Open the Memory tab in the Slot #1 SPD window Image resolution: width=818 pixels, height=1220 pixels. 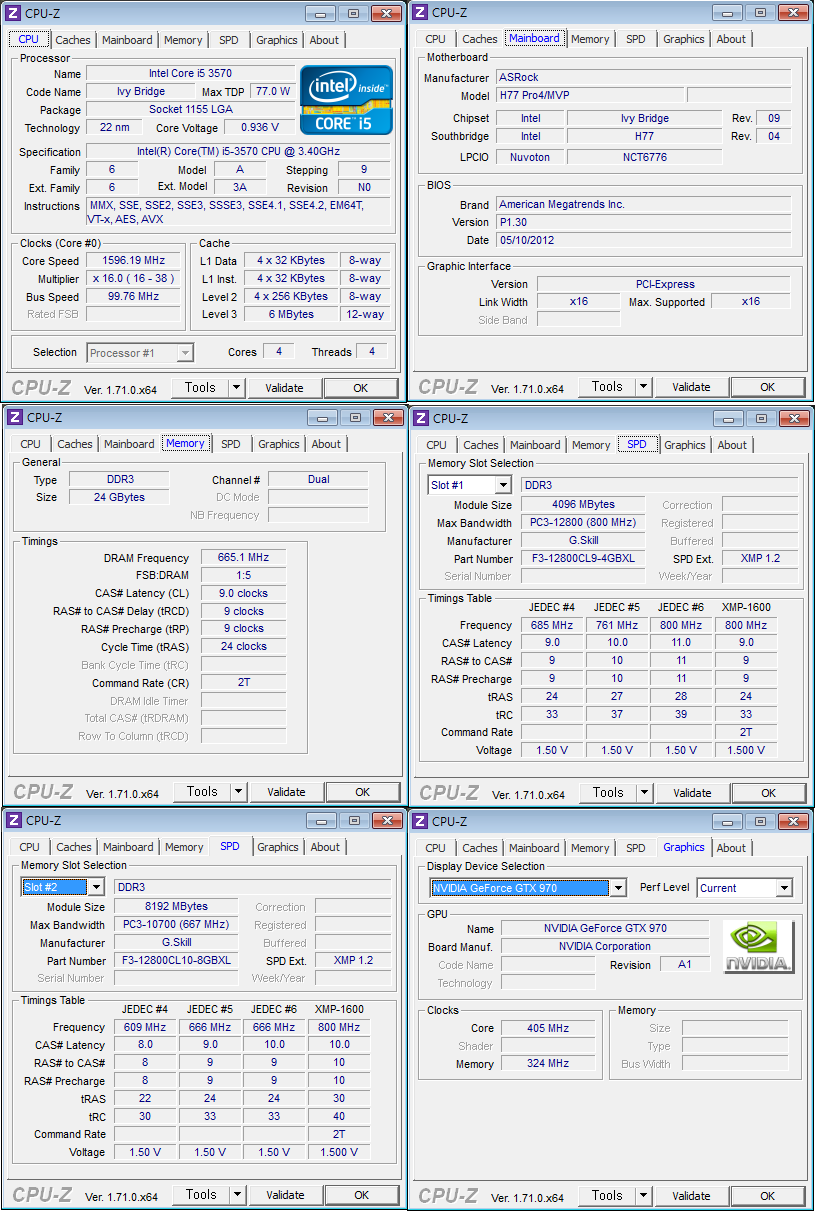(591, 445)
